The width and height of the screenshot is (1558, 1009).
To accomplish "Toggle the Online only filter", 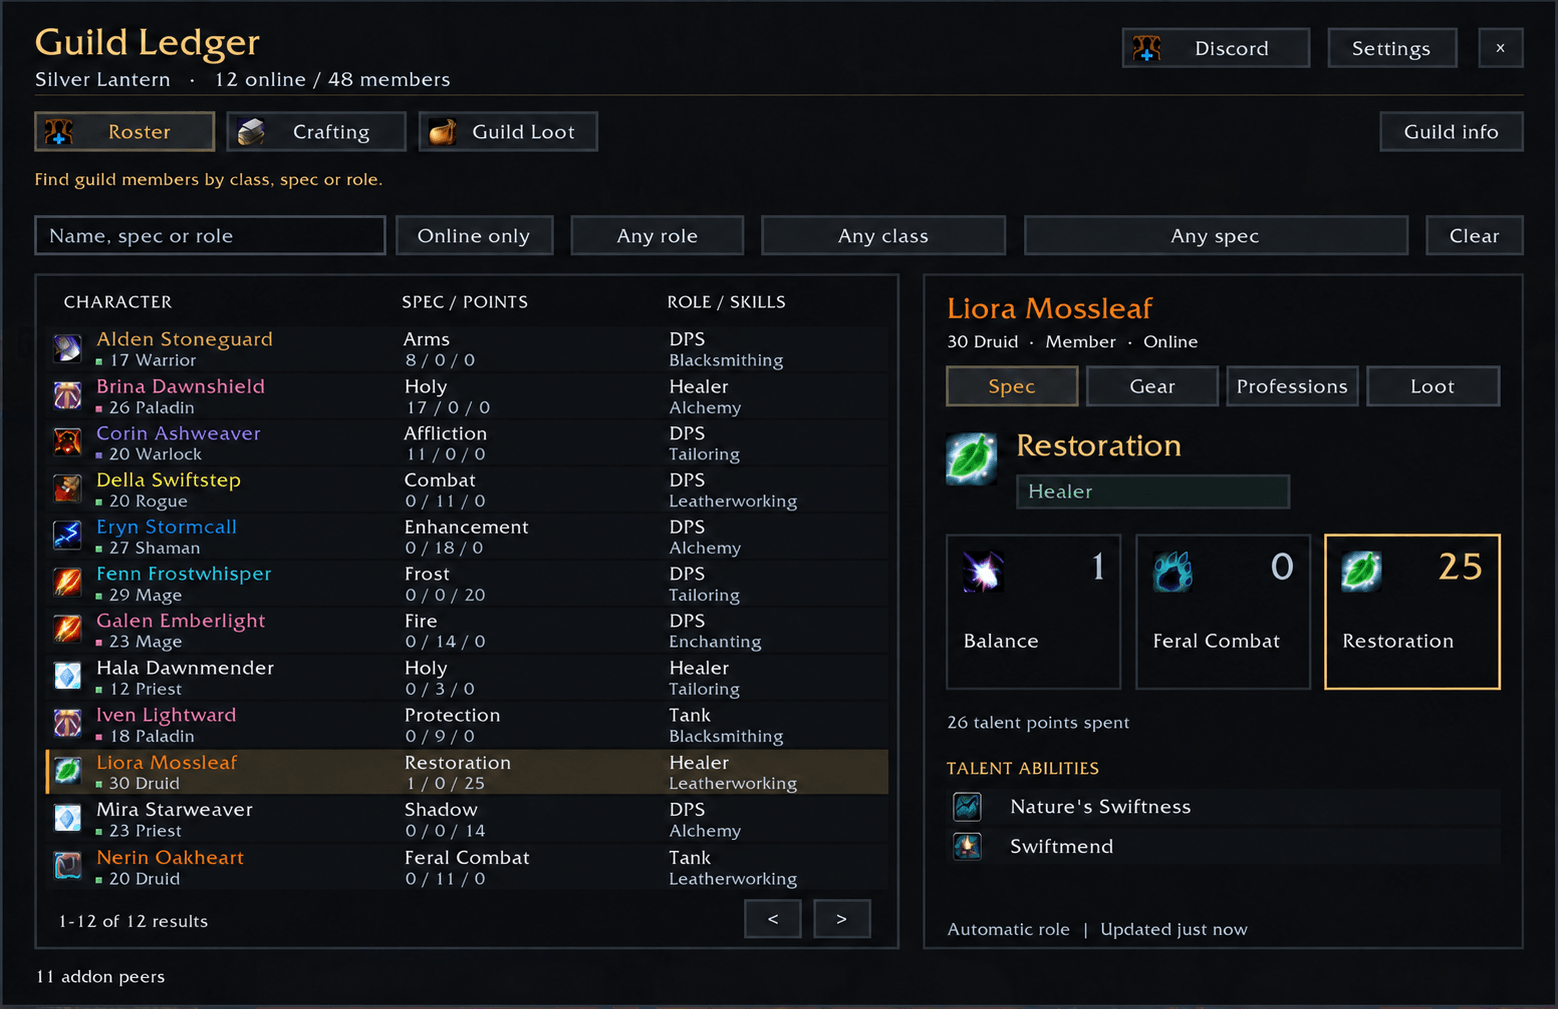I will point(474,236).
